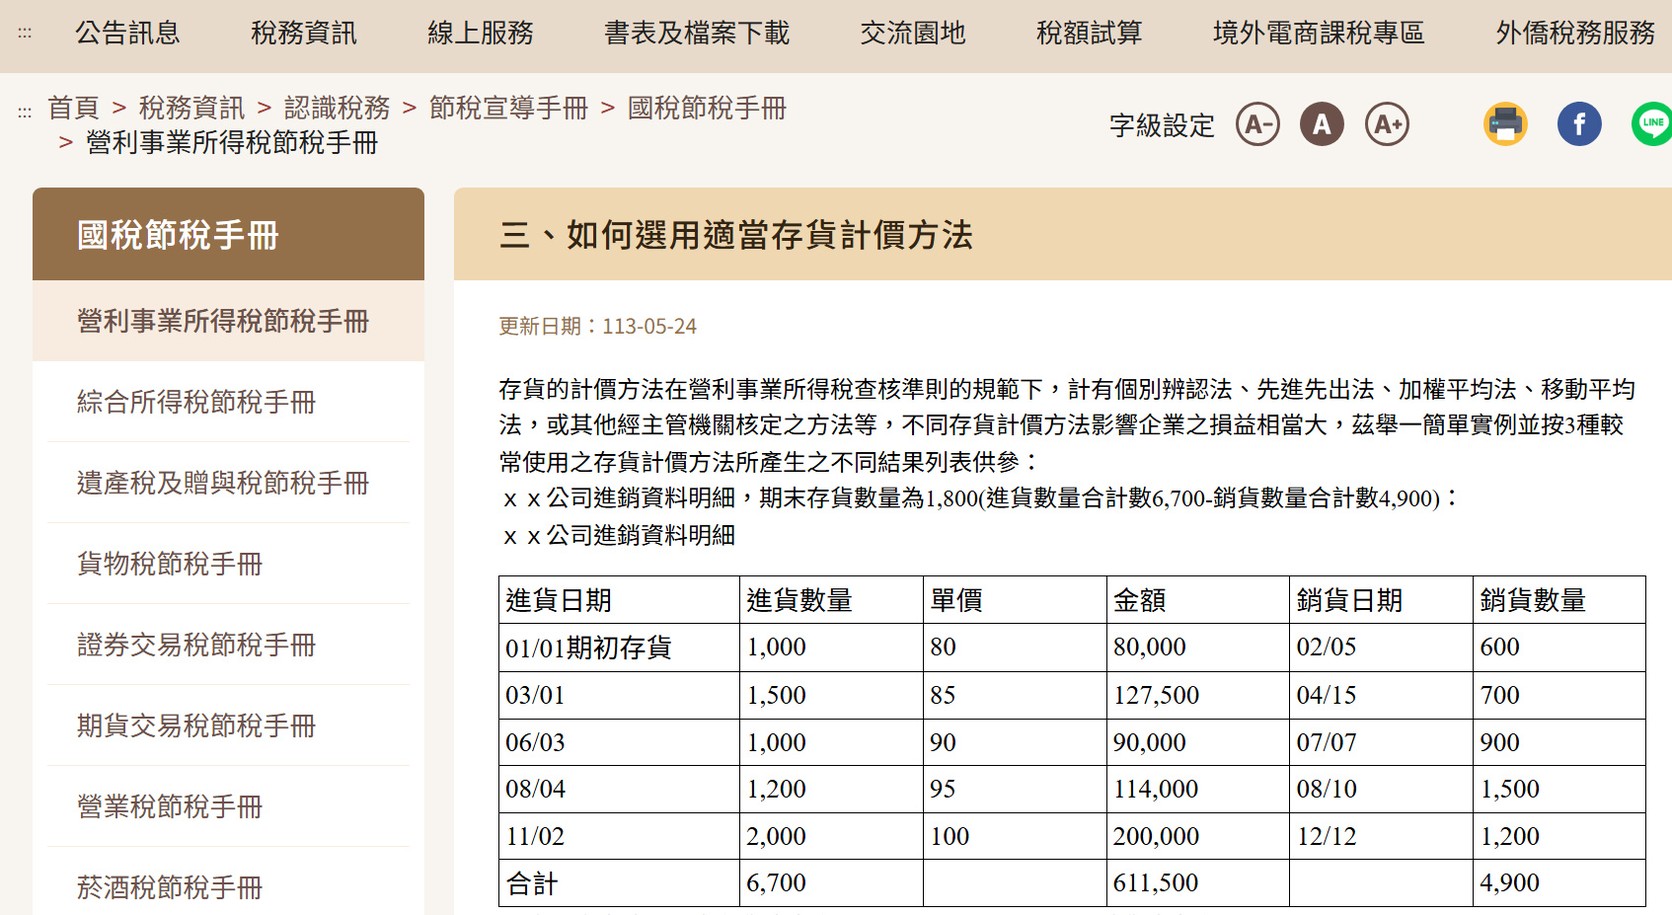The height and width of the screenshot is (915, 1672).
Task: Open 期貨交易稅節稅手冊 sidebar item
Action: [x=228, y=726]
